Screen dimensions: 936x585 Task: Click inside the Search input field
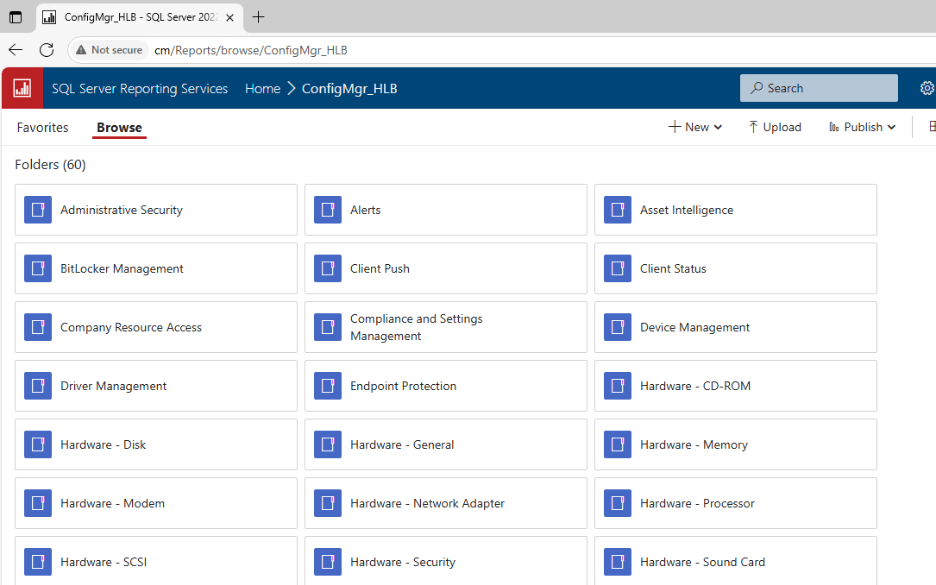(x=820, y=88)
